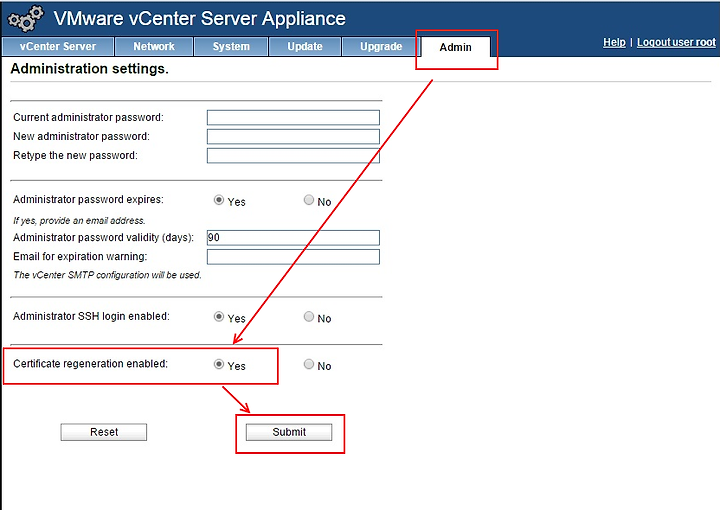Select the Upgrade tab

point(381,47)
